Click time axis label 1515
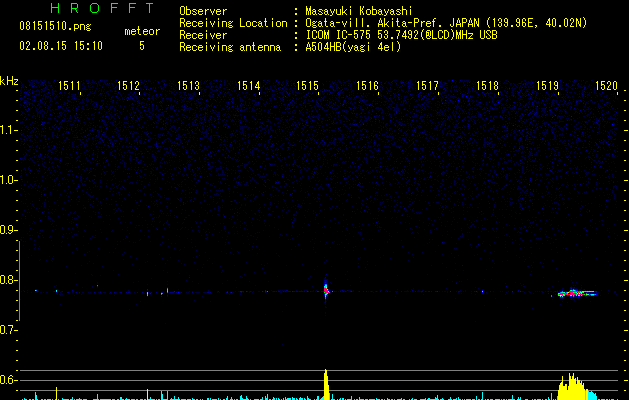 [307, 86]
